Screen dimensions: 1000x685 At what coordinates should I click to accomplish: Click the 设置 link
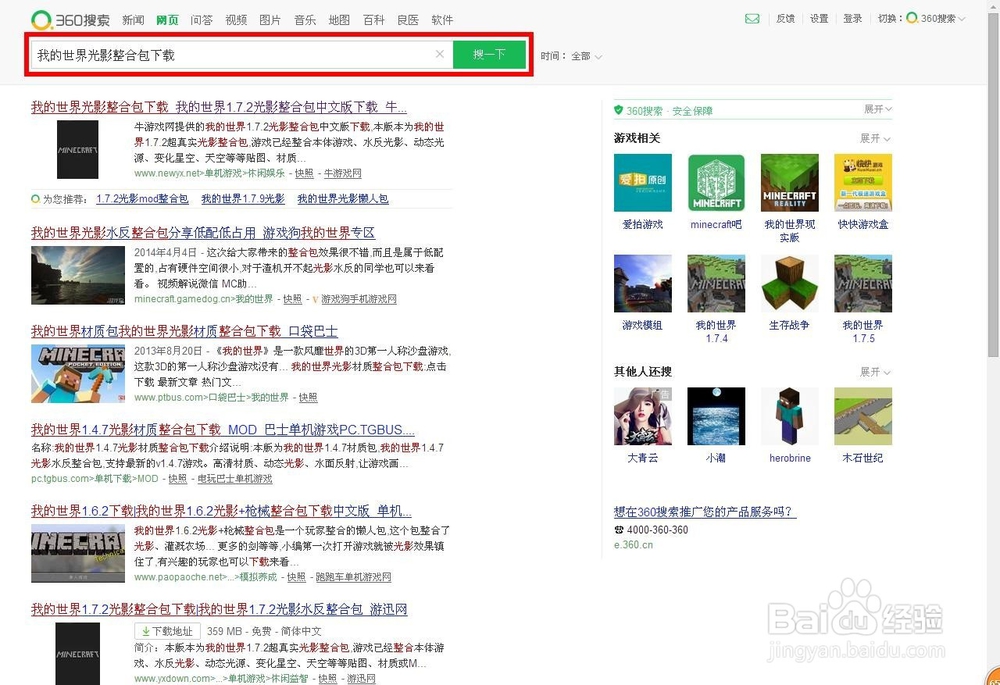[x=819, y=18]
